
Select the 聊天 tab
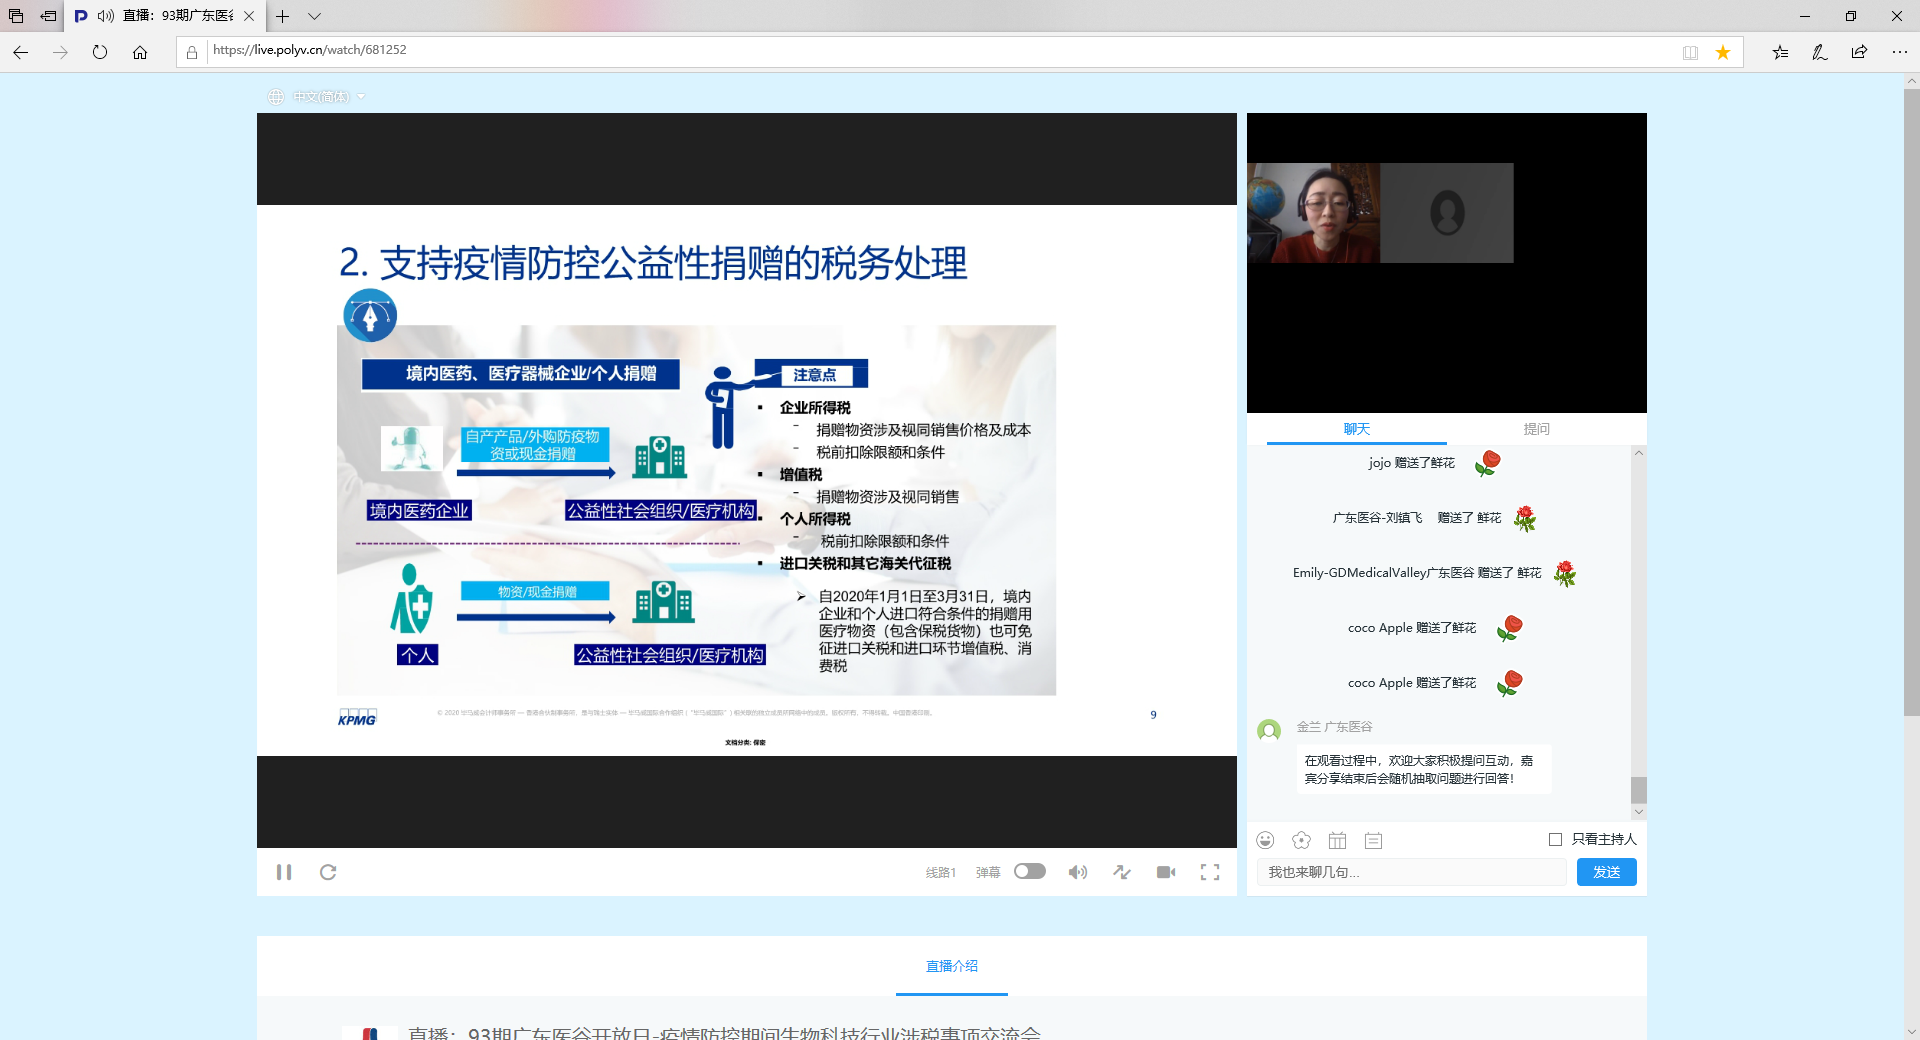1356,429
